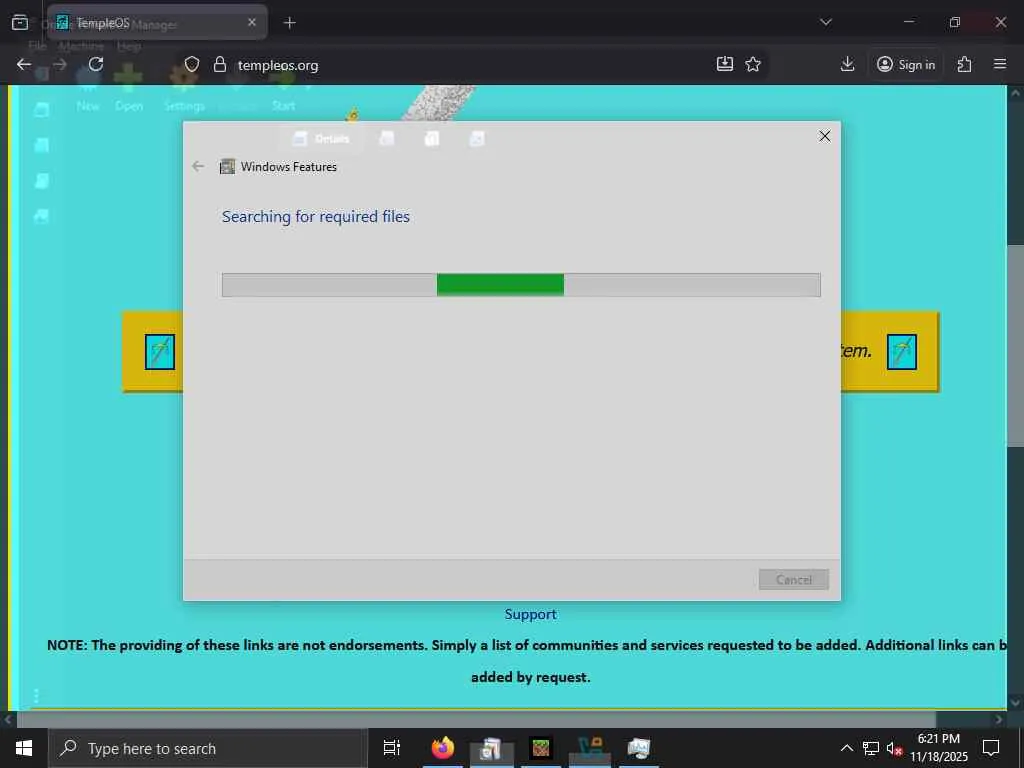
Task: Open the Firefox hamburger application menu
Action: (x=1000, y=64)
